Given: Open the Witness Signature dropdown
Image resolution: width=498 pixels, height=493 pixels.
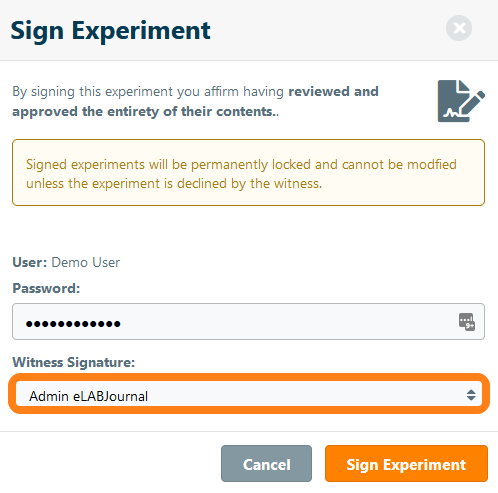Looking at the screenshot, I should [x=249, y=395].
